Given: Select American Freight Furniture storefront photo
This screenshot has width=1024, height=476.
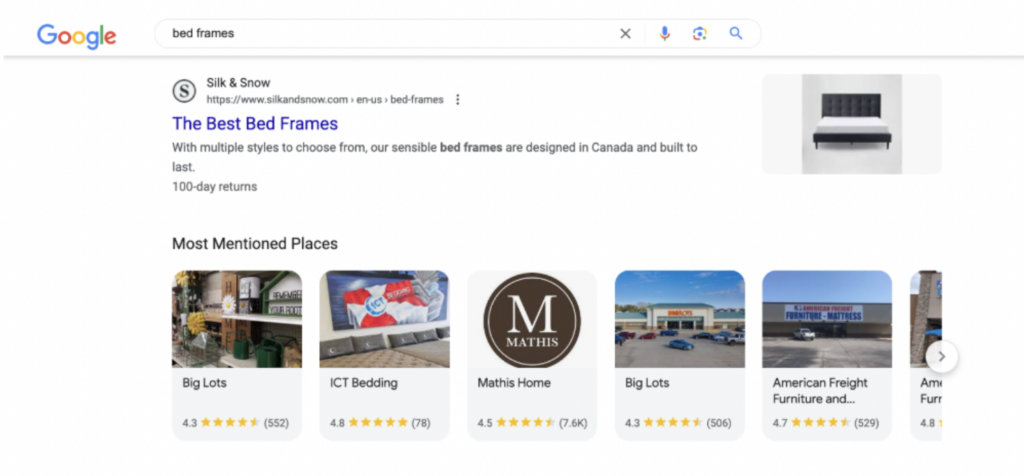Looking at the screenshot, I should click(827, 319).
